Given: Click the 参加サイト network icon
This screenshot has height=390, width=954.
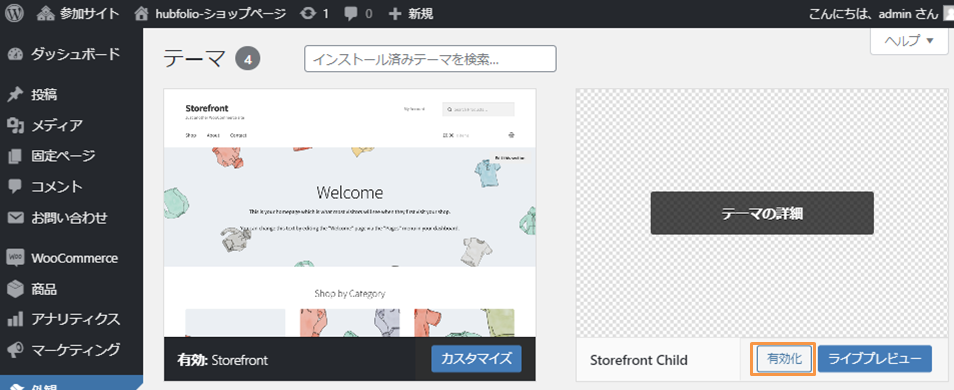Looking at the screenshot, I should pyautogui.click(x=45, y=13).
